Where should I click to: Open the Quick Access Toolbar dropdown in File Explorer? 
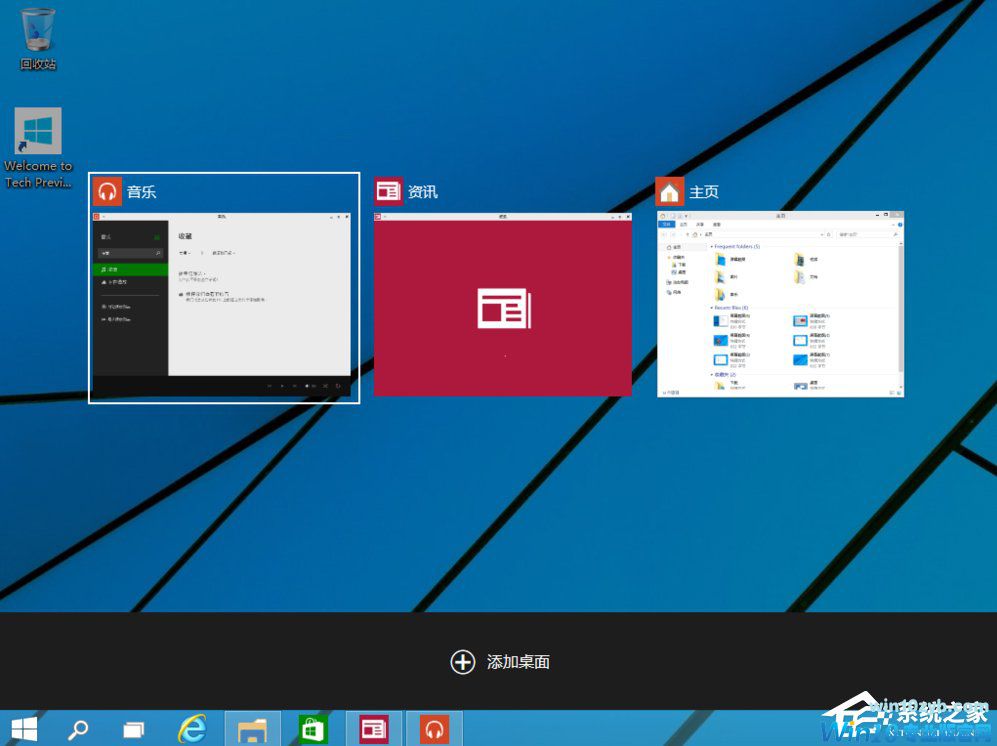pyautogui.click(x=684, y=213)
